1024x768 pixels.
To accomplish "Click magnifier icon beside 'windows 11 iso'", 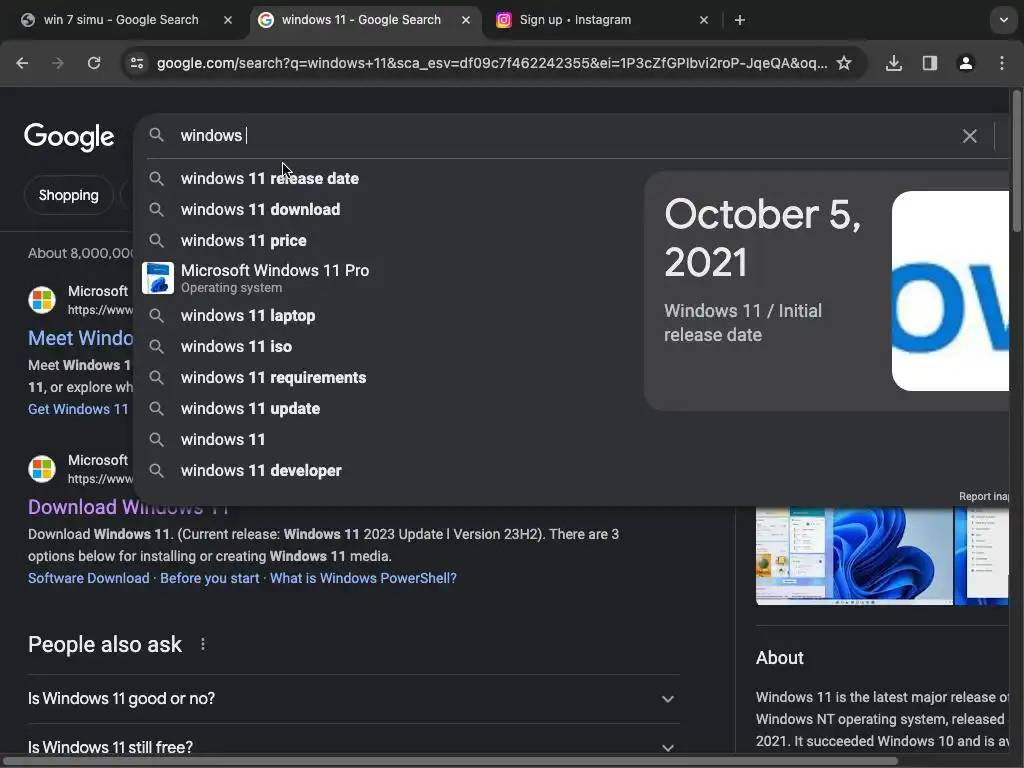I will click(x=156, y=347).
